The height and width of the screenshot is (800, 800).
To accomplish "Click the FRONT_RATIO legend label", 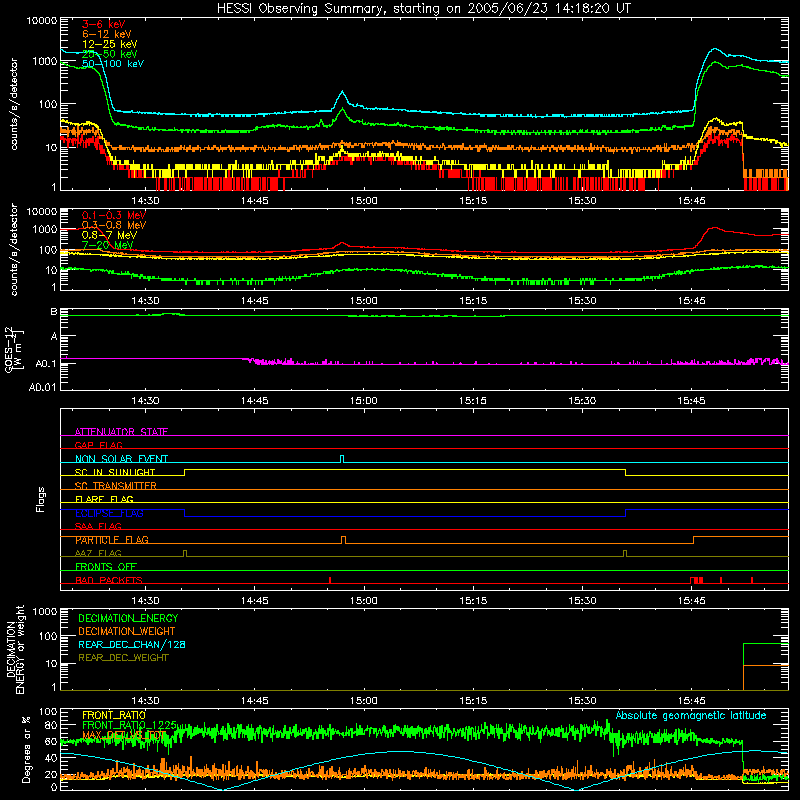I will pos(114,715).
